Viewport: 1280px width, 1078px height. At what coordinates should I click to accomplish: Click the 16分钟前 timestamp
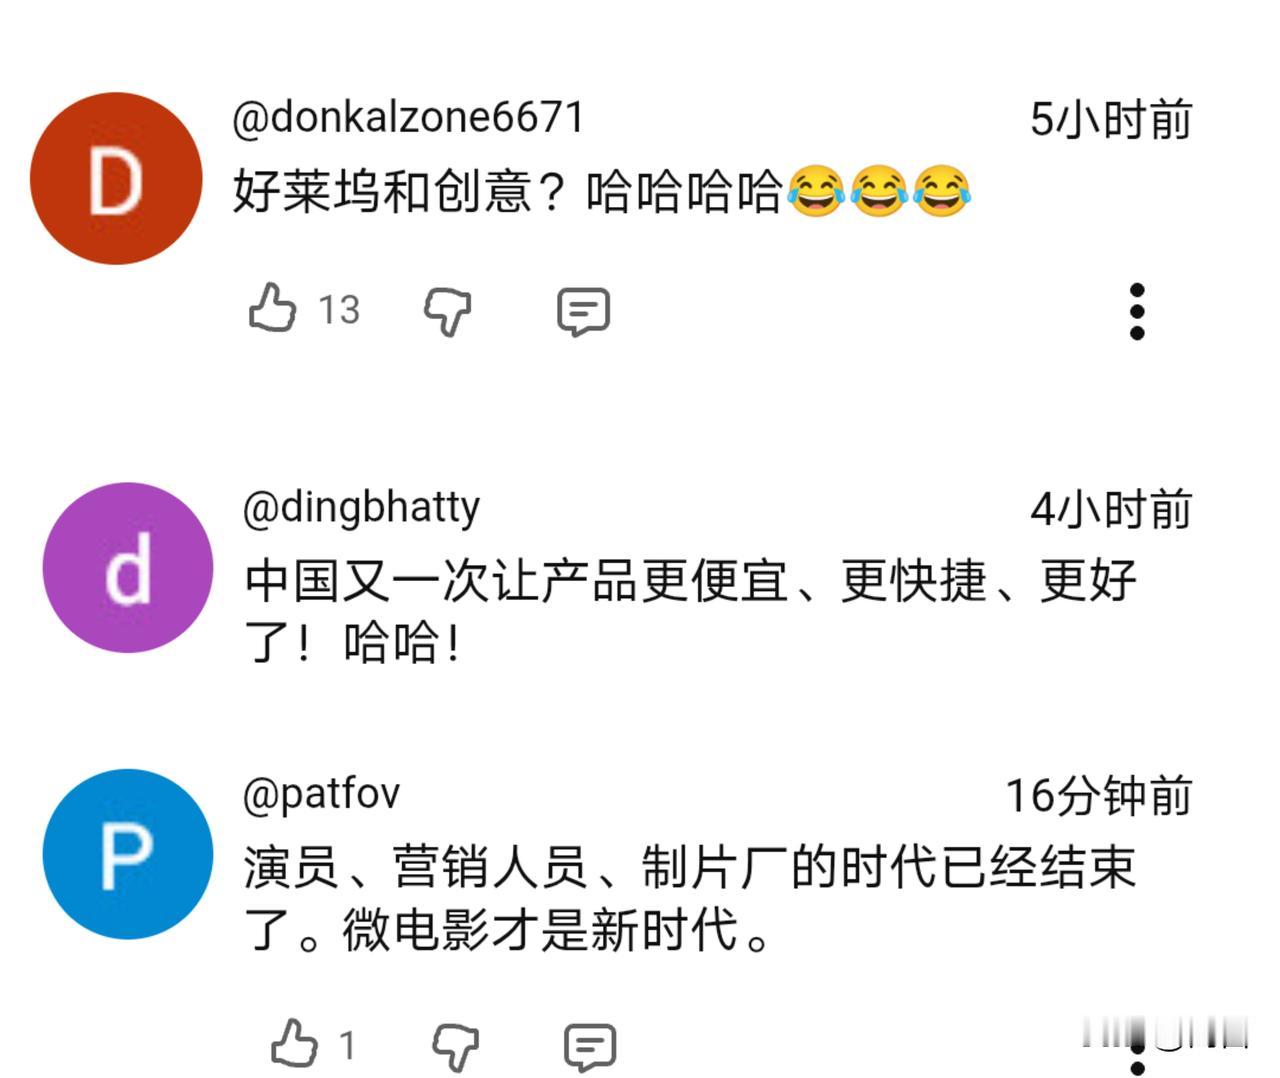[x=1099, y=796]
